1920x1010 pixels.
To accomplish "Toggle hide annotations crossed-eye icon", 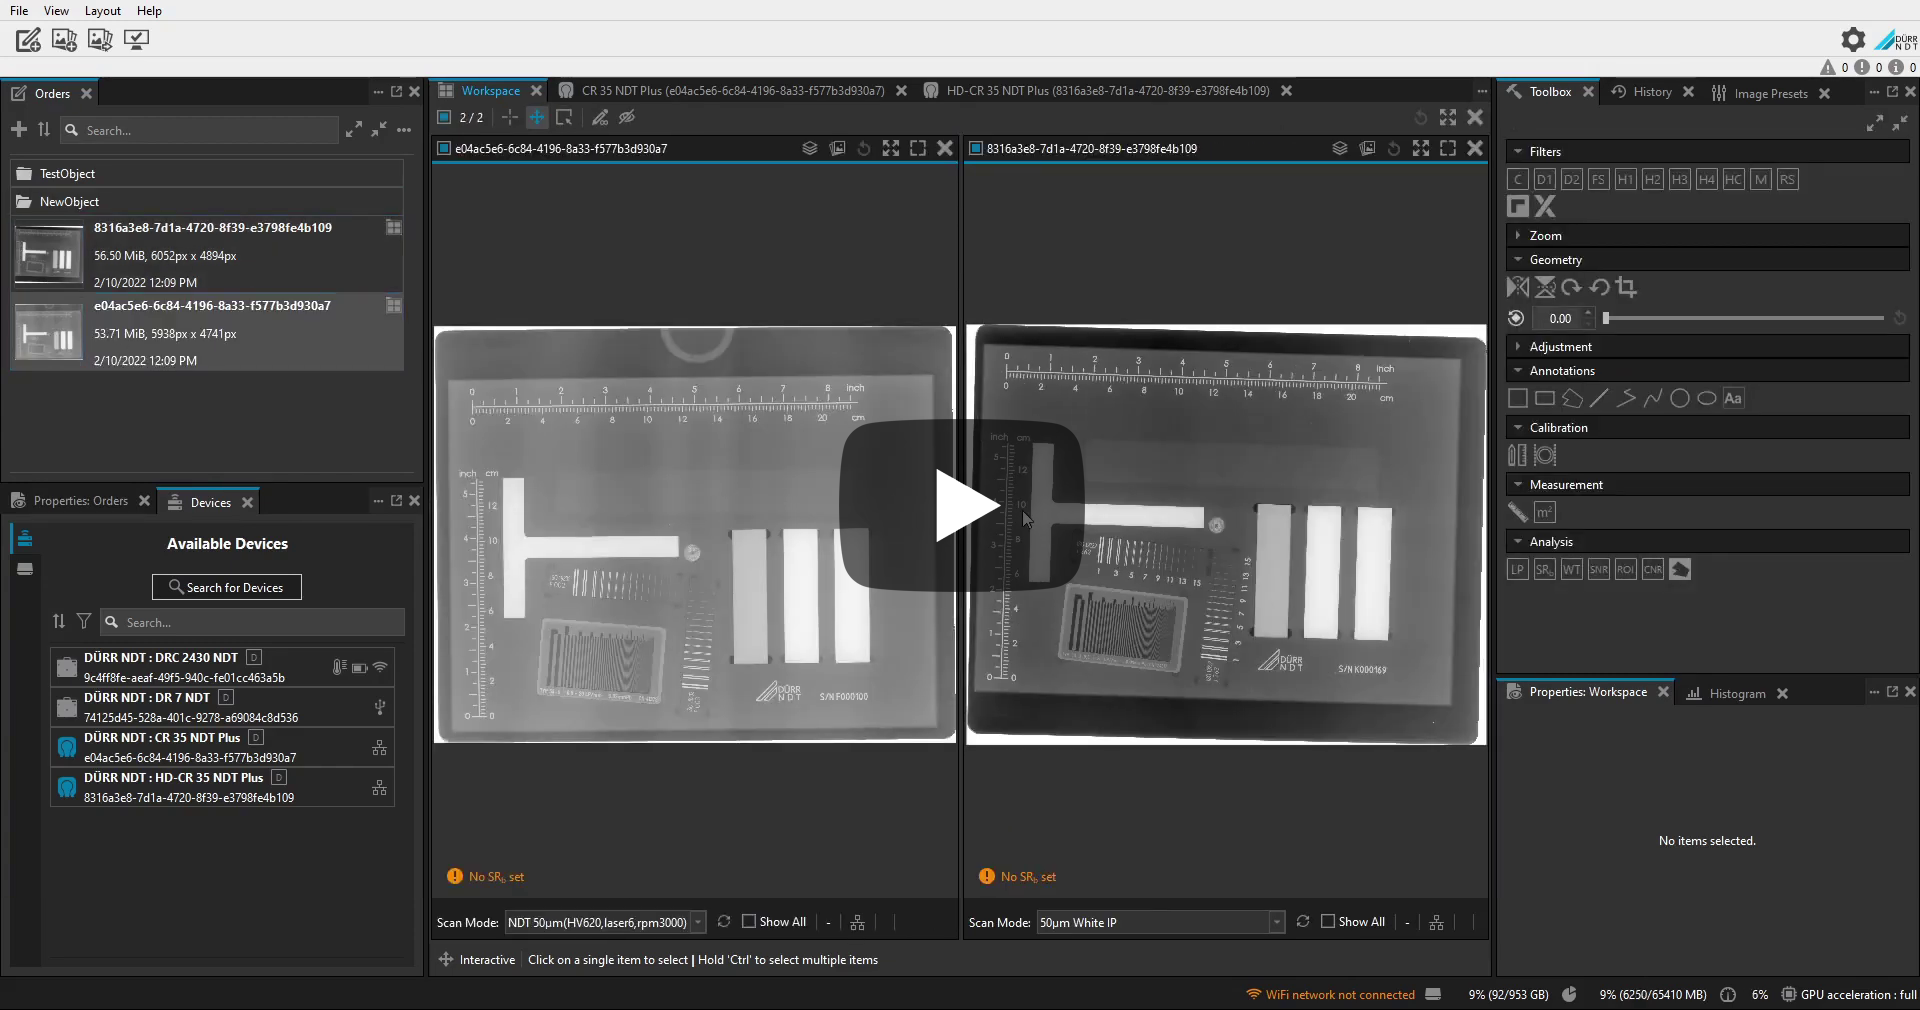I will click(x=627, y=118).
